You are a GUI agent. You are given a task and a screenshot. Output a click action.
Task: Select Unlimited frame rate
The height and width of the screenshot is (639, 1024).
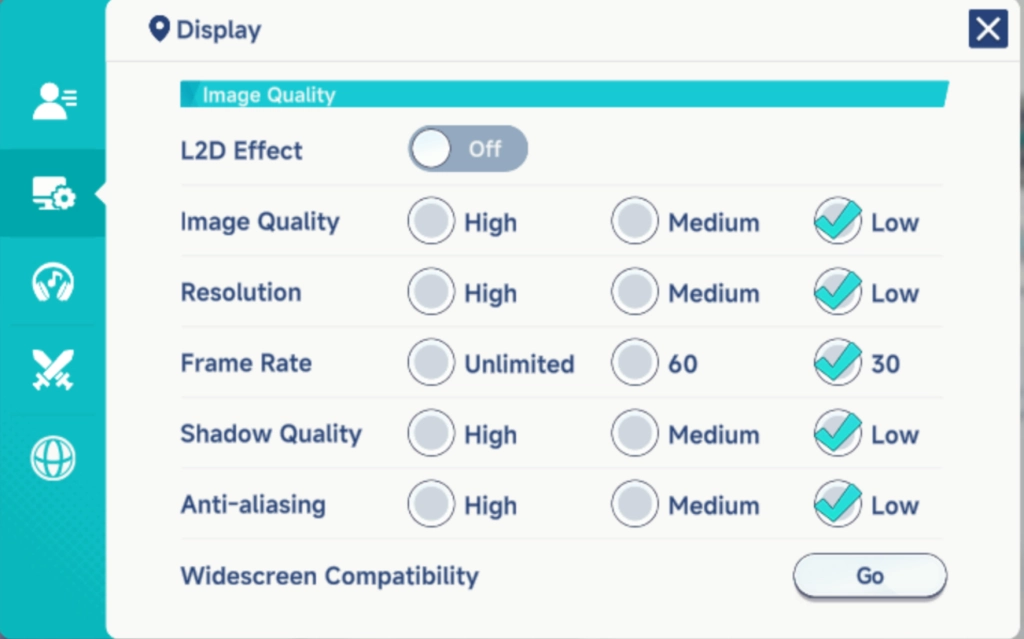click(432, 364)
